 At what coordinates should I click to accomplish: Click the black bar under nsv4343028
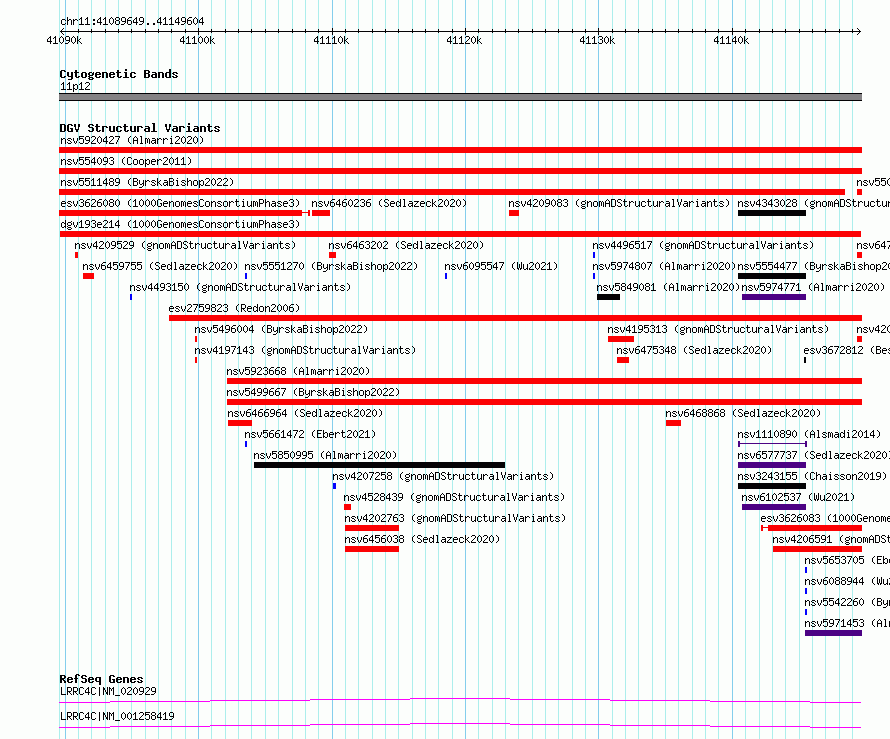(x=771, y=213)
